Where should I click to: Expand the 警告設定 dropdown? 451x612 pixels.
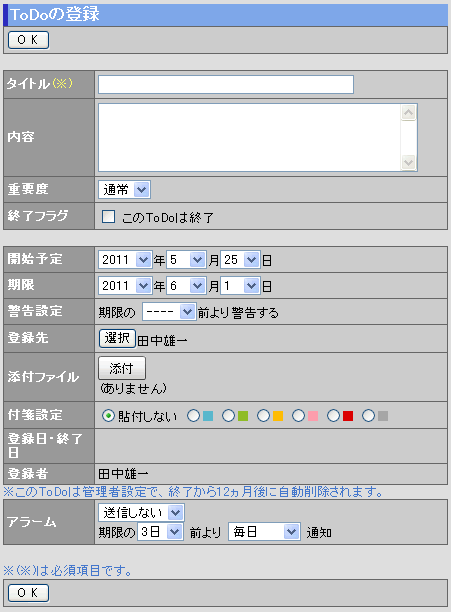pos(169,312)
